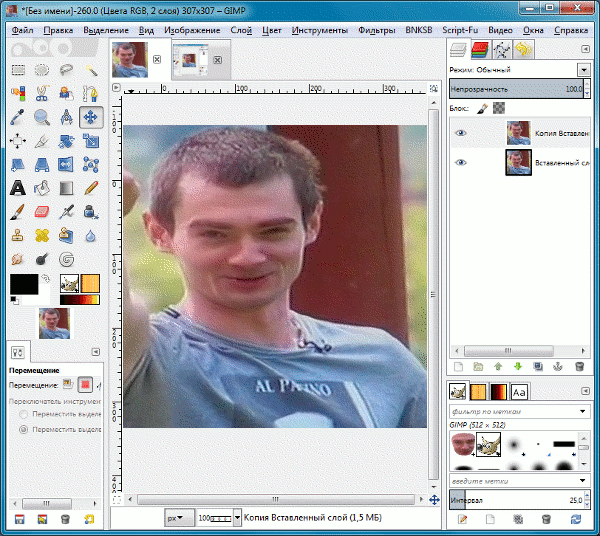Screen dimensions: 600x536
Task: Open the image ruler corner menu arrow
Action: 116,88
